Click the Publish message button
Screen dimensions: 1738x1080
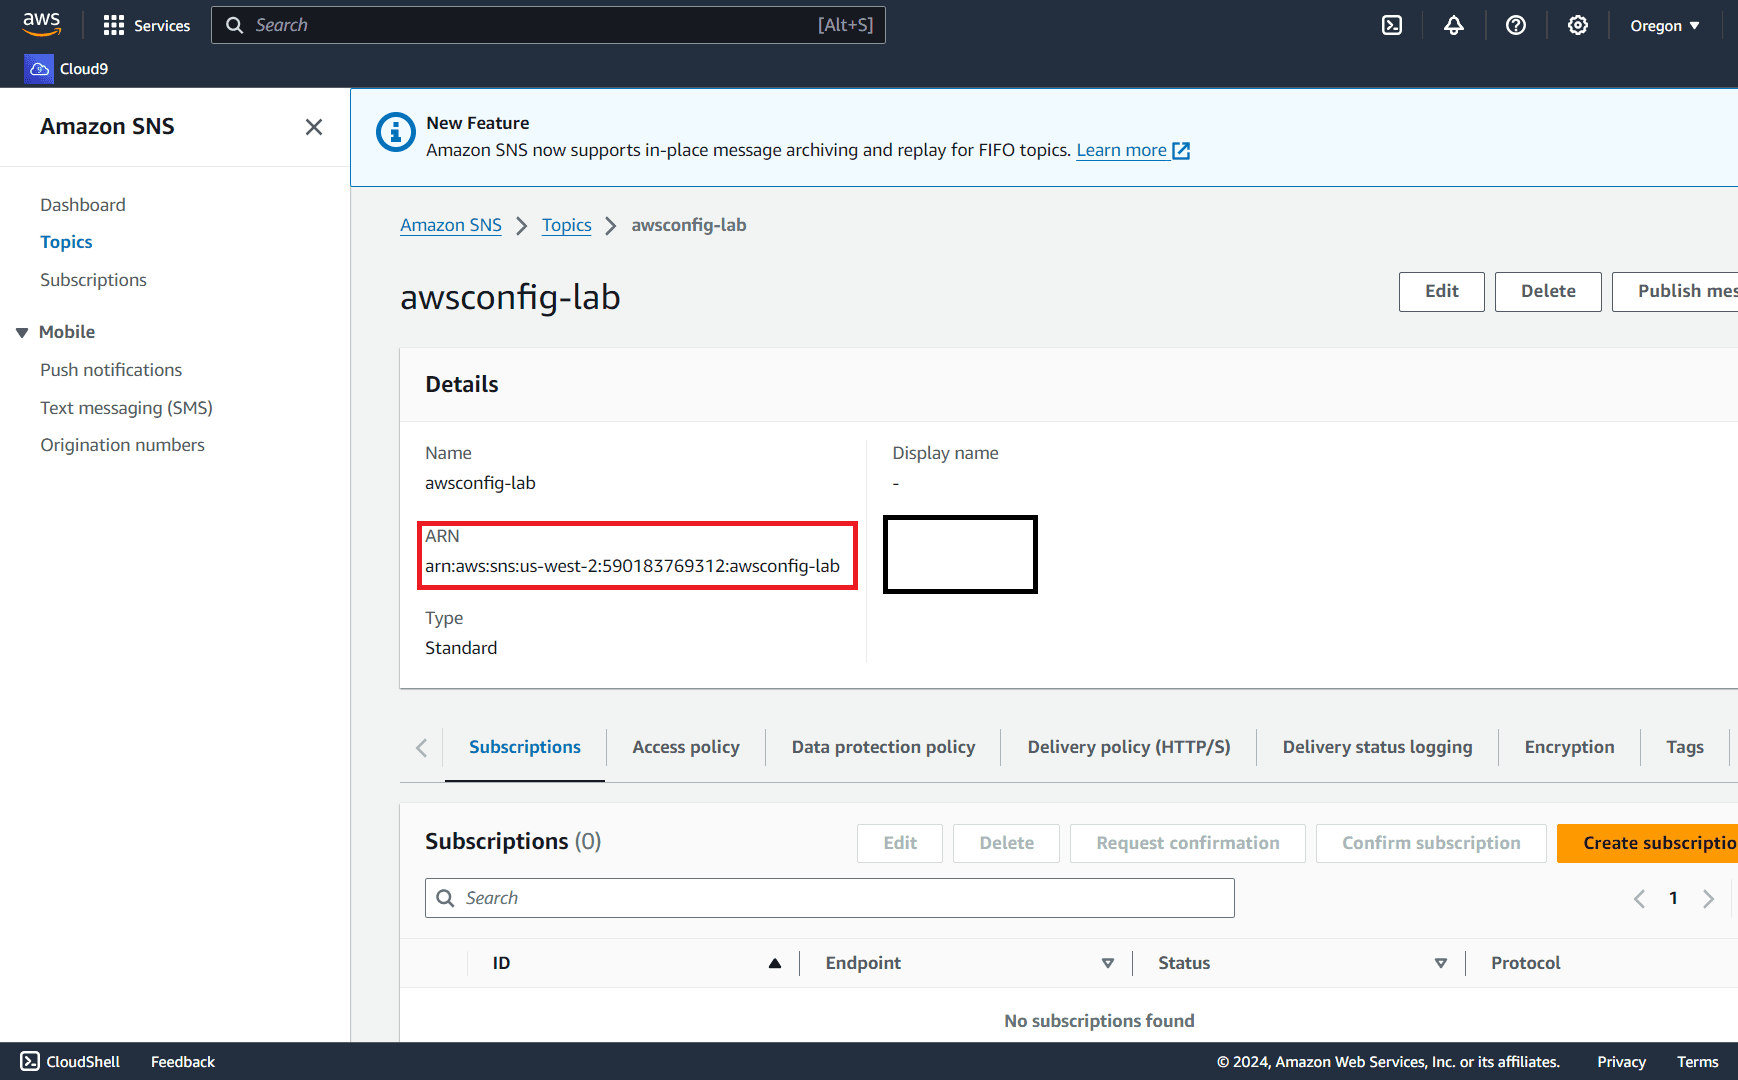click(x=1676, y=291)
